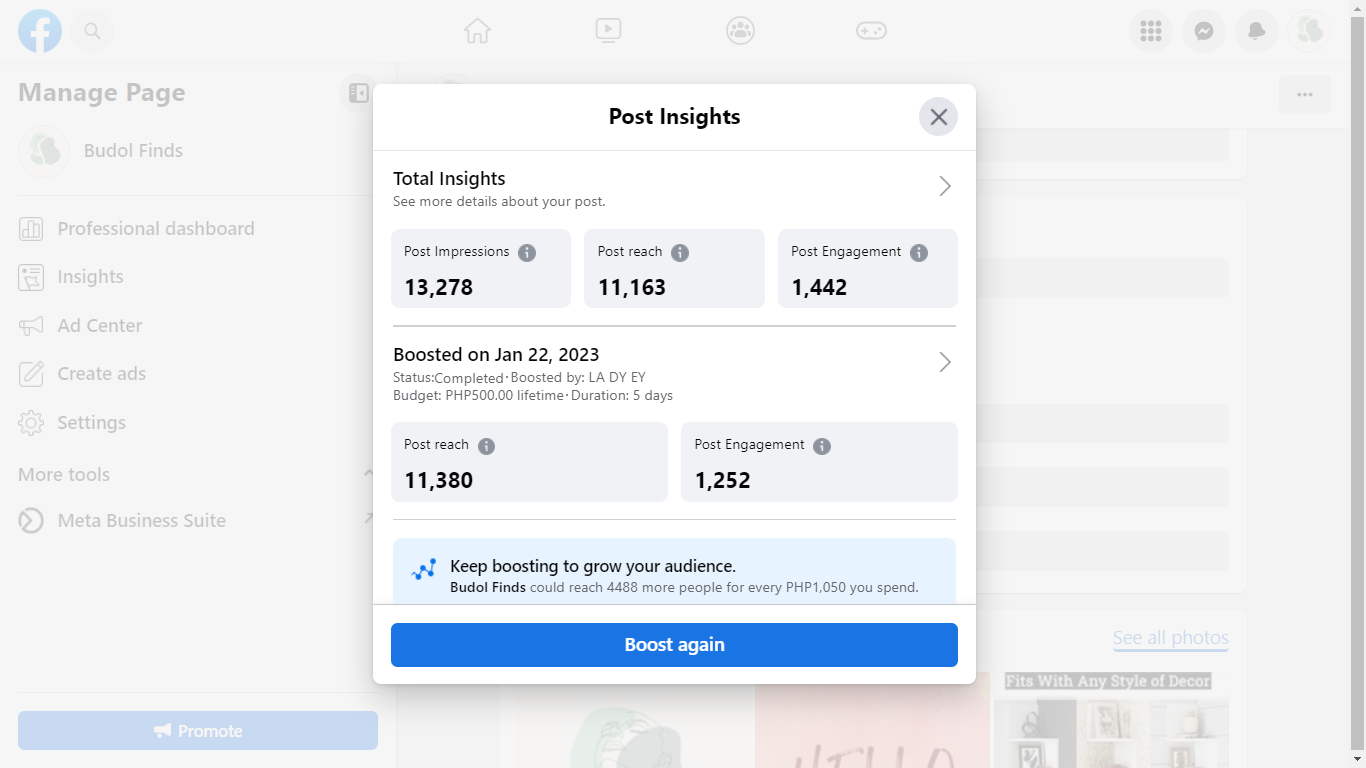Viewport: 1366px width, 768px height.
Task: Open the notifications bell
Action: tap(1256, 31)
